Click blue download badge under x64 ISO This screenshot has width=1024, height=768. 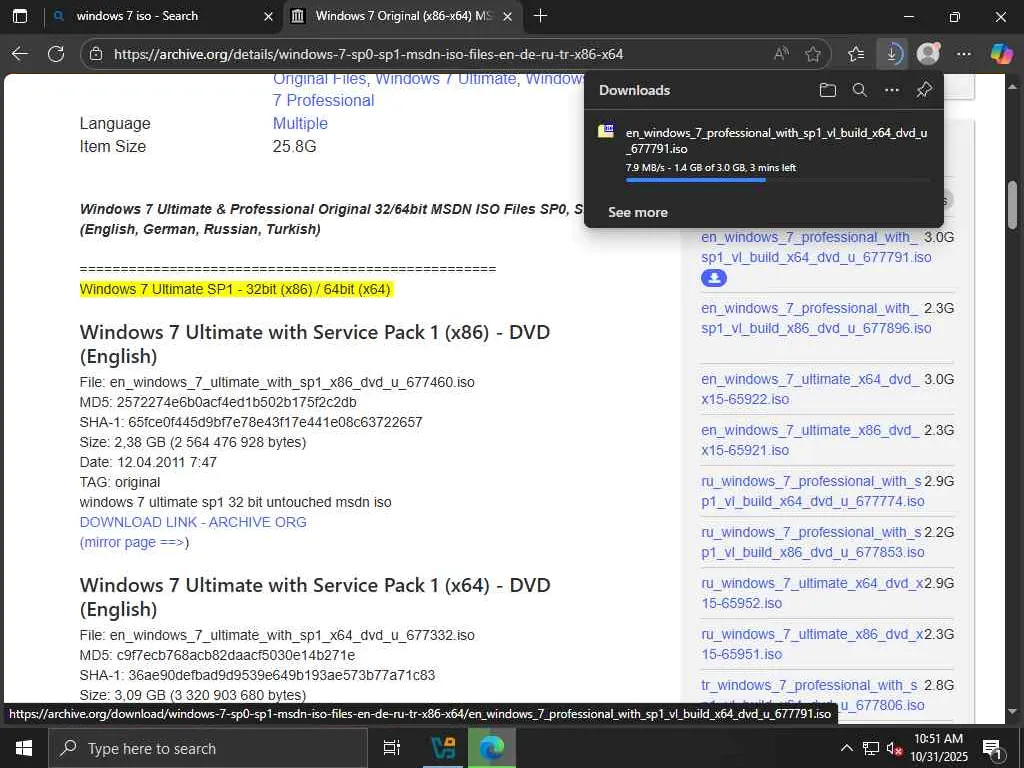click(x=714, y=278)
